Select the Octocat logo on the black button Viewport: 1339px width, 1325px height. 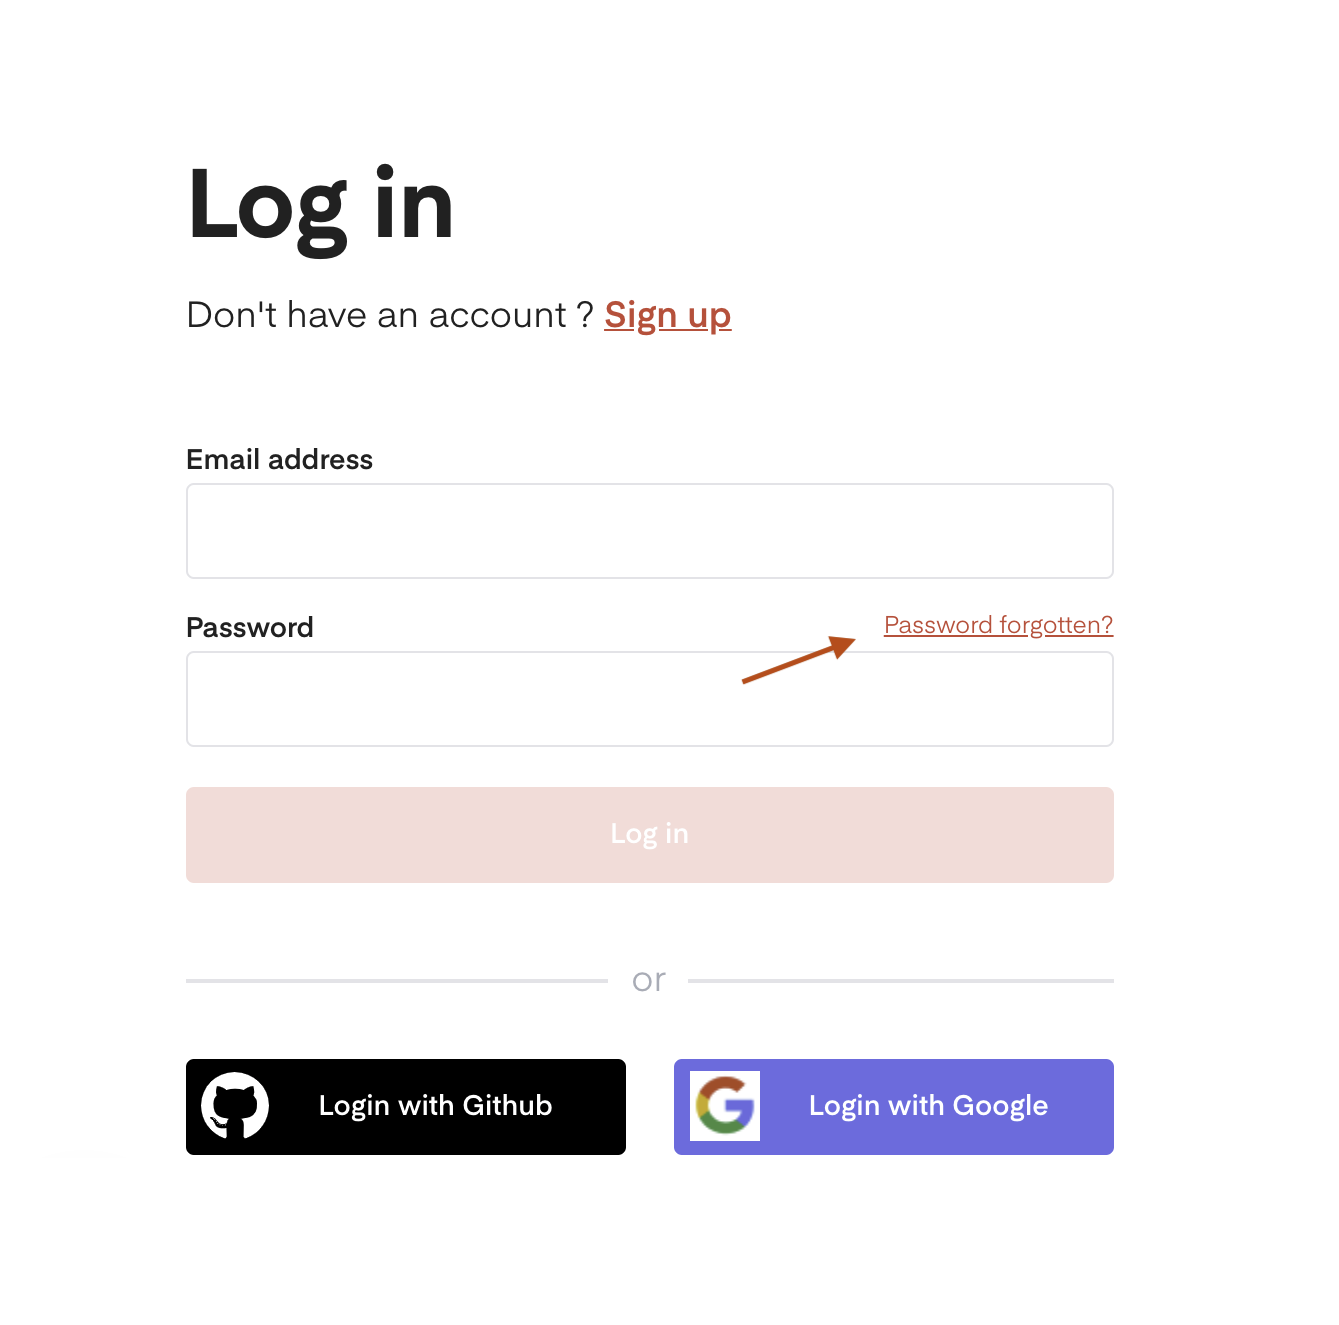236,1106
